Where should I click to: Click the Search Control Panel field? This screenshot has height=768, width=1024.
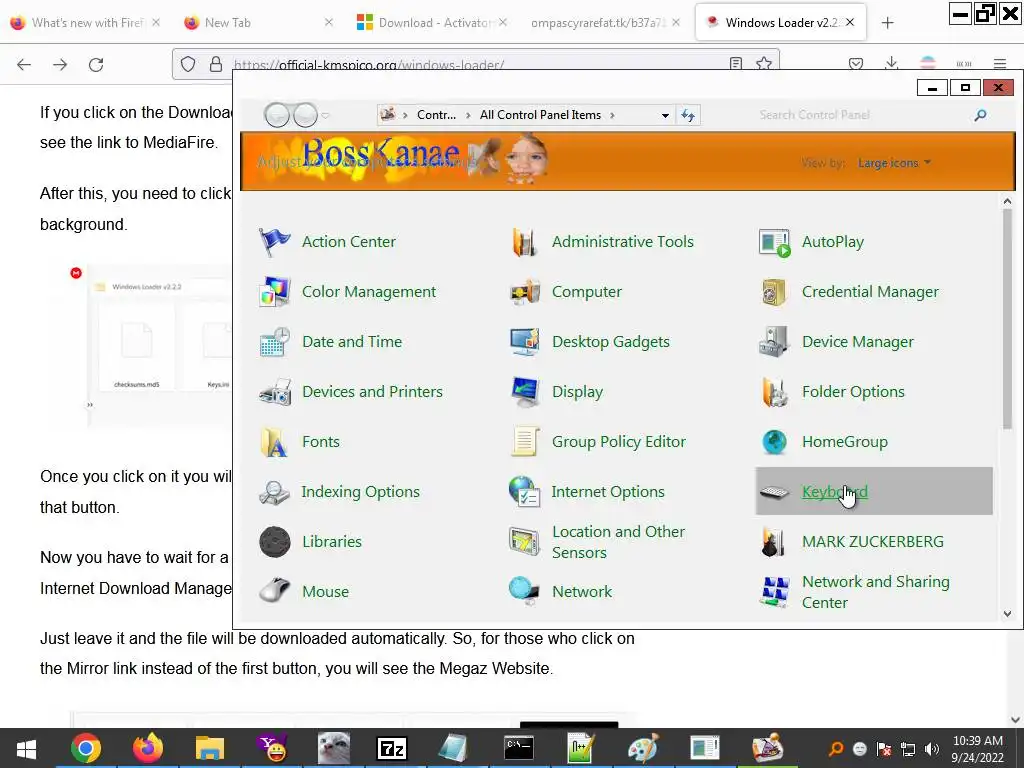[x=862, y=115]
